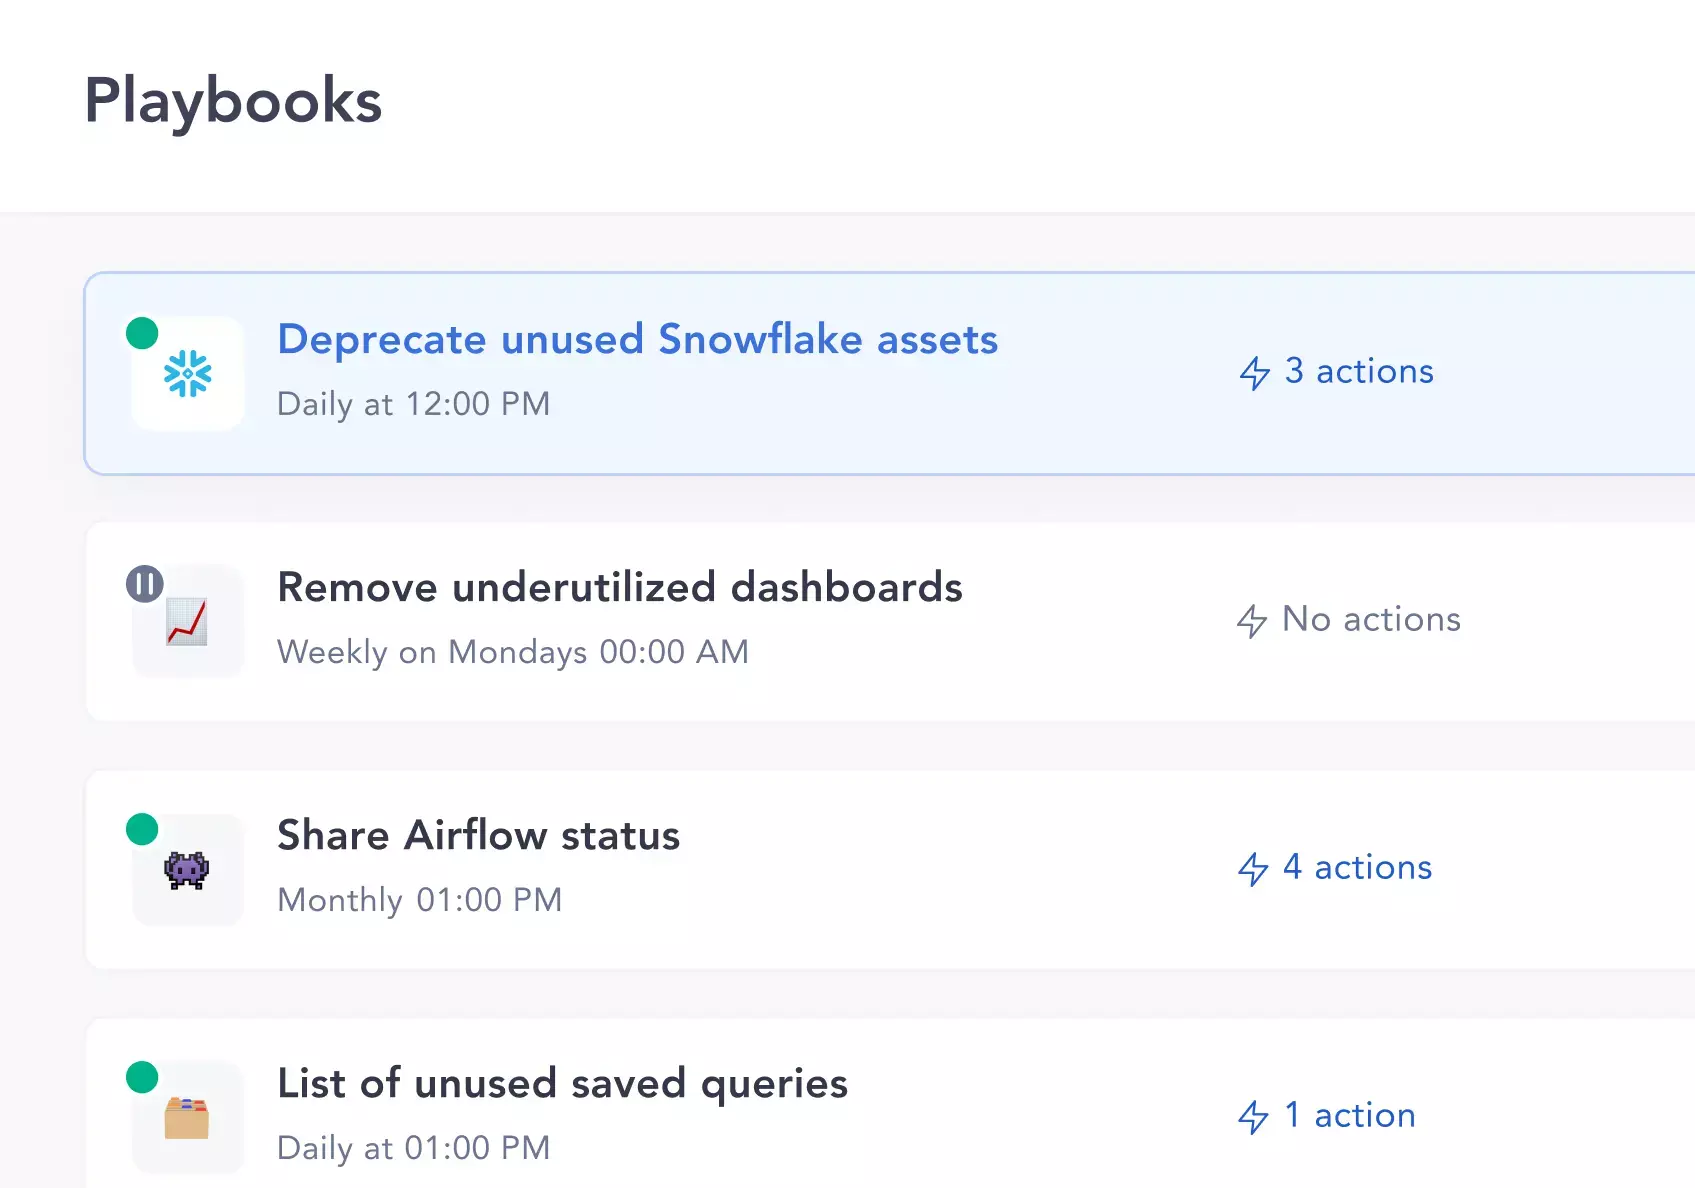This screenshot has width=1695, height=1188.
Task: Click the red trend chart icon
Action: pyautogui.click(x=188, y=622)
